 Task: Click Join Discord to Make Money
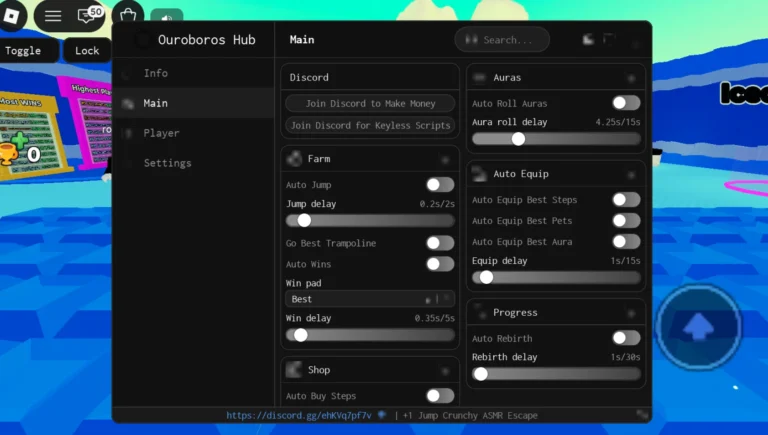[x=370, y=103]
